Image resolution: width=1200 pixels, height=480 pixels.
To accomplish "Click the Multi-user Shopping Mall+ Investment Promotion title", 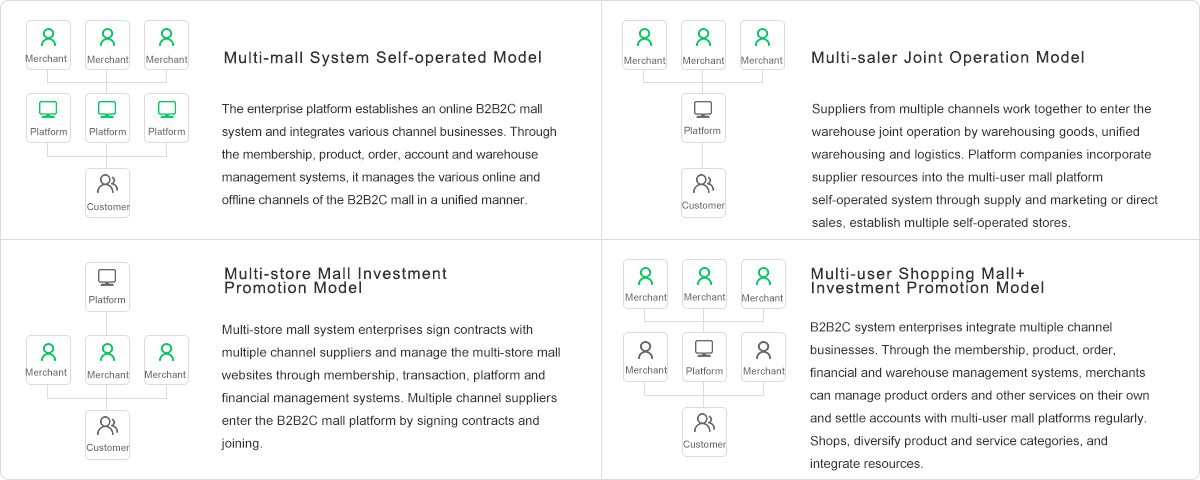I will click(928, 280).
